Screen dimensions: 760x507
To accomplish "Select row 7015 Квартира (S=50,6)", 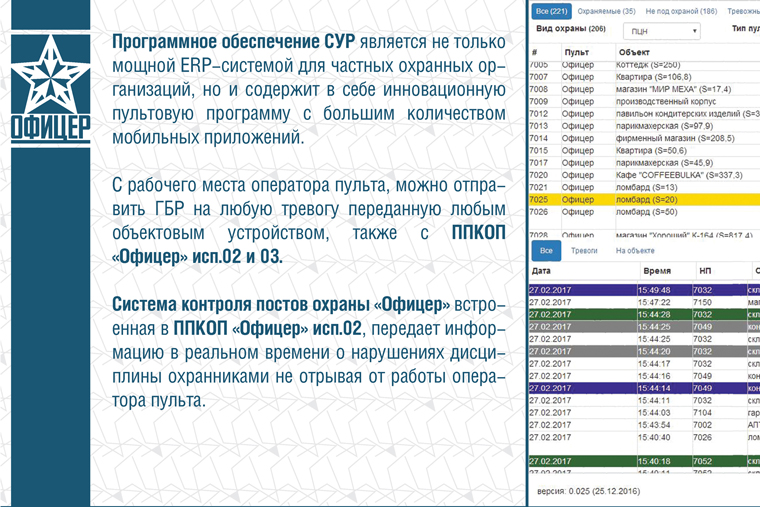I will (x=644, y=150).
